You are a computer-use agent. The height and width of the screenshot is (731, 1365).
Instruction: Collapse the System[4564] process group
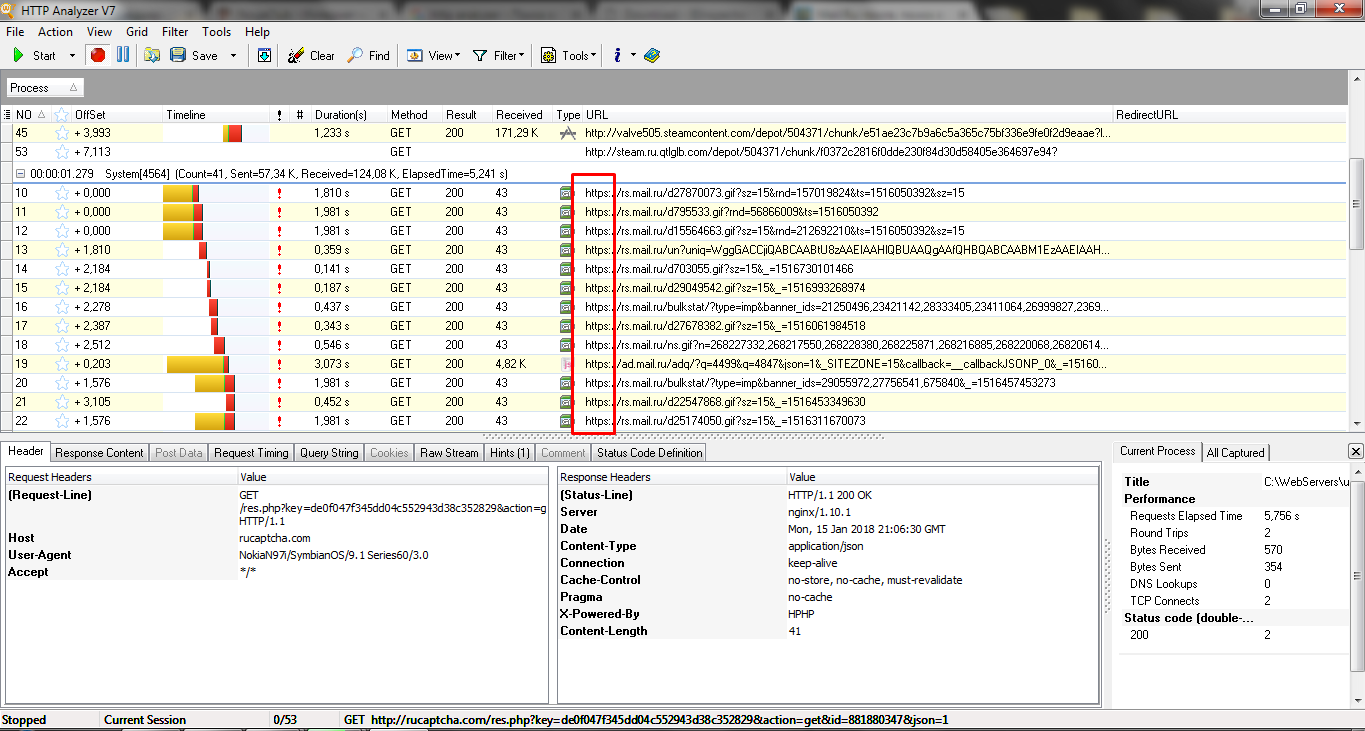point(20,174)
